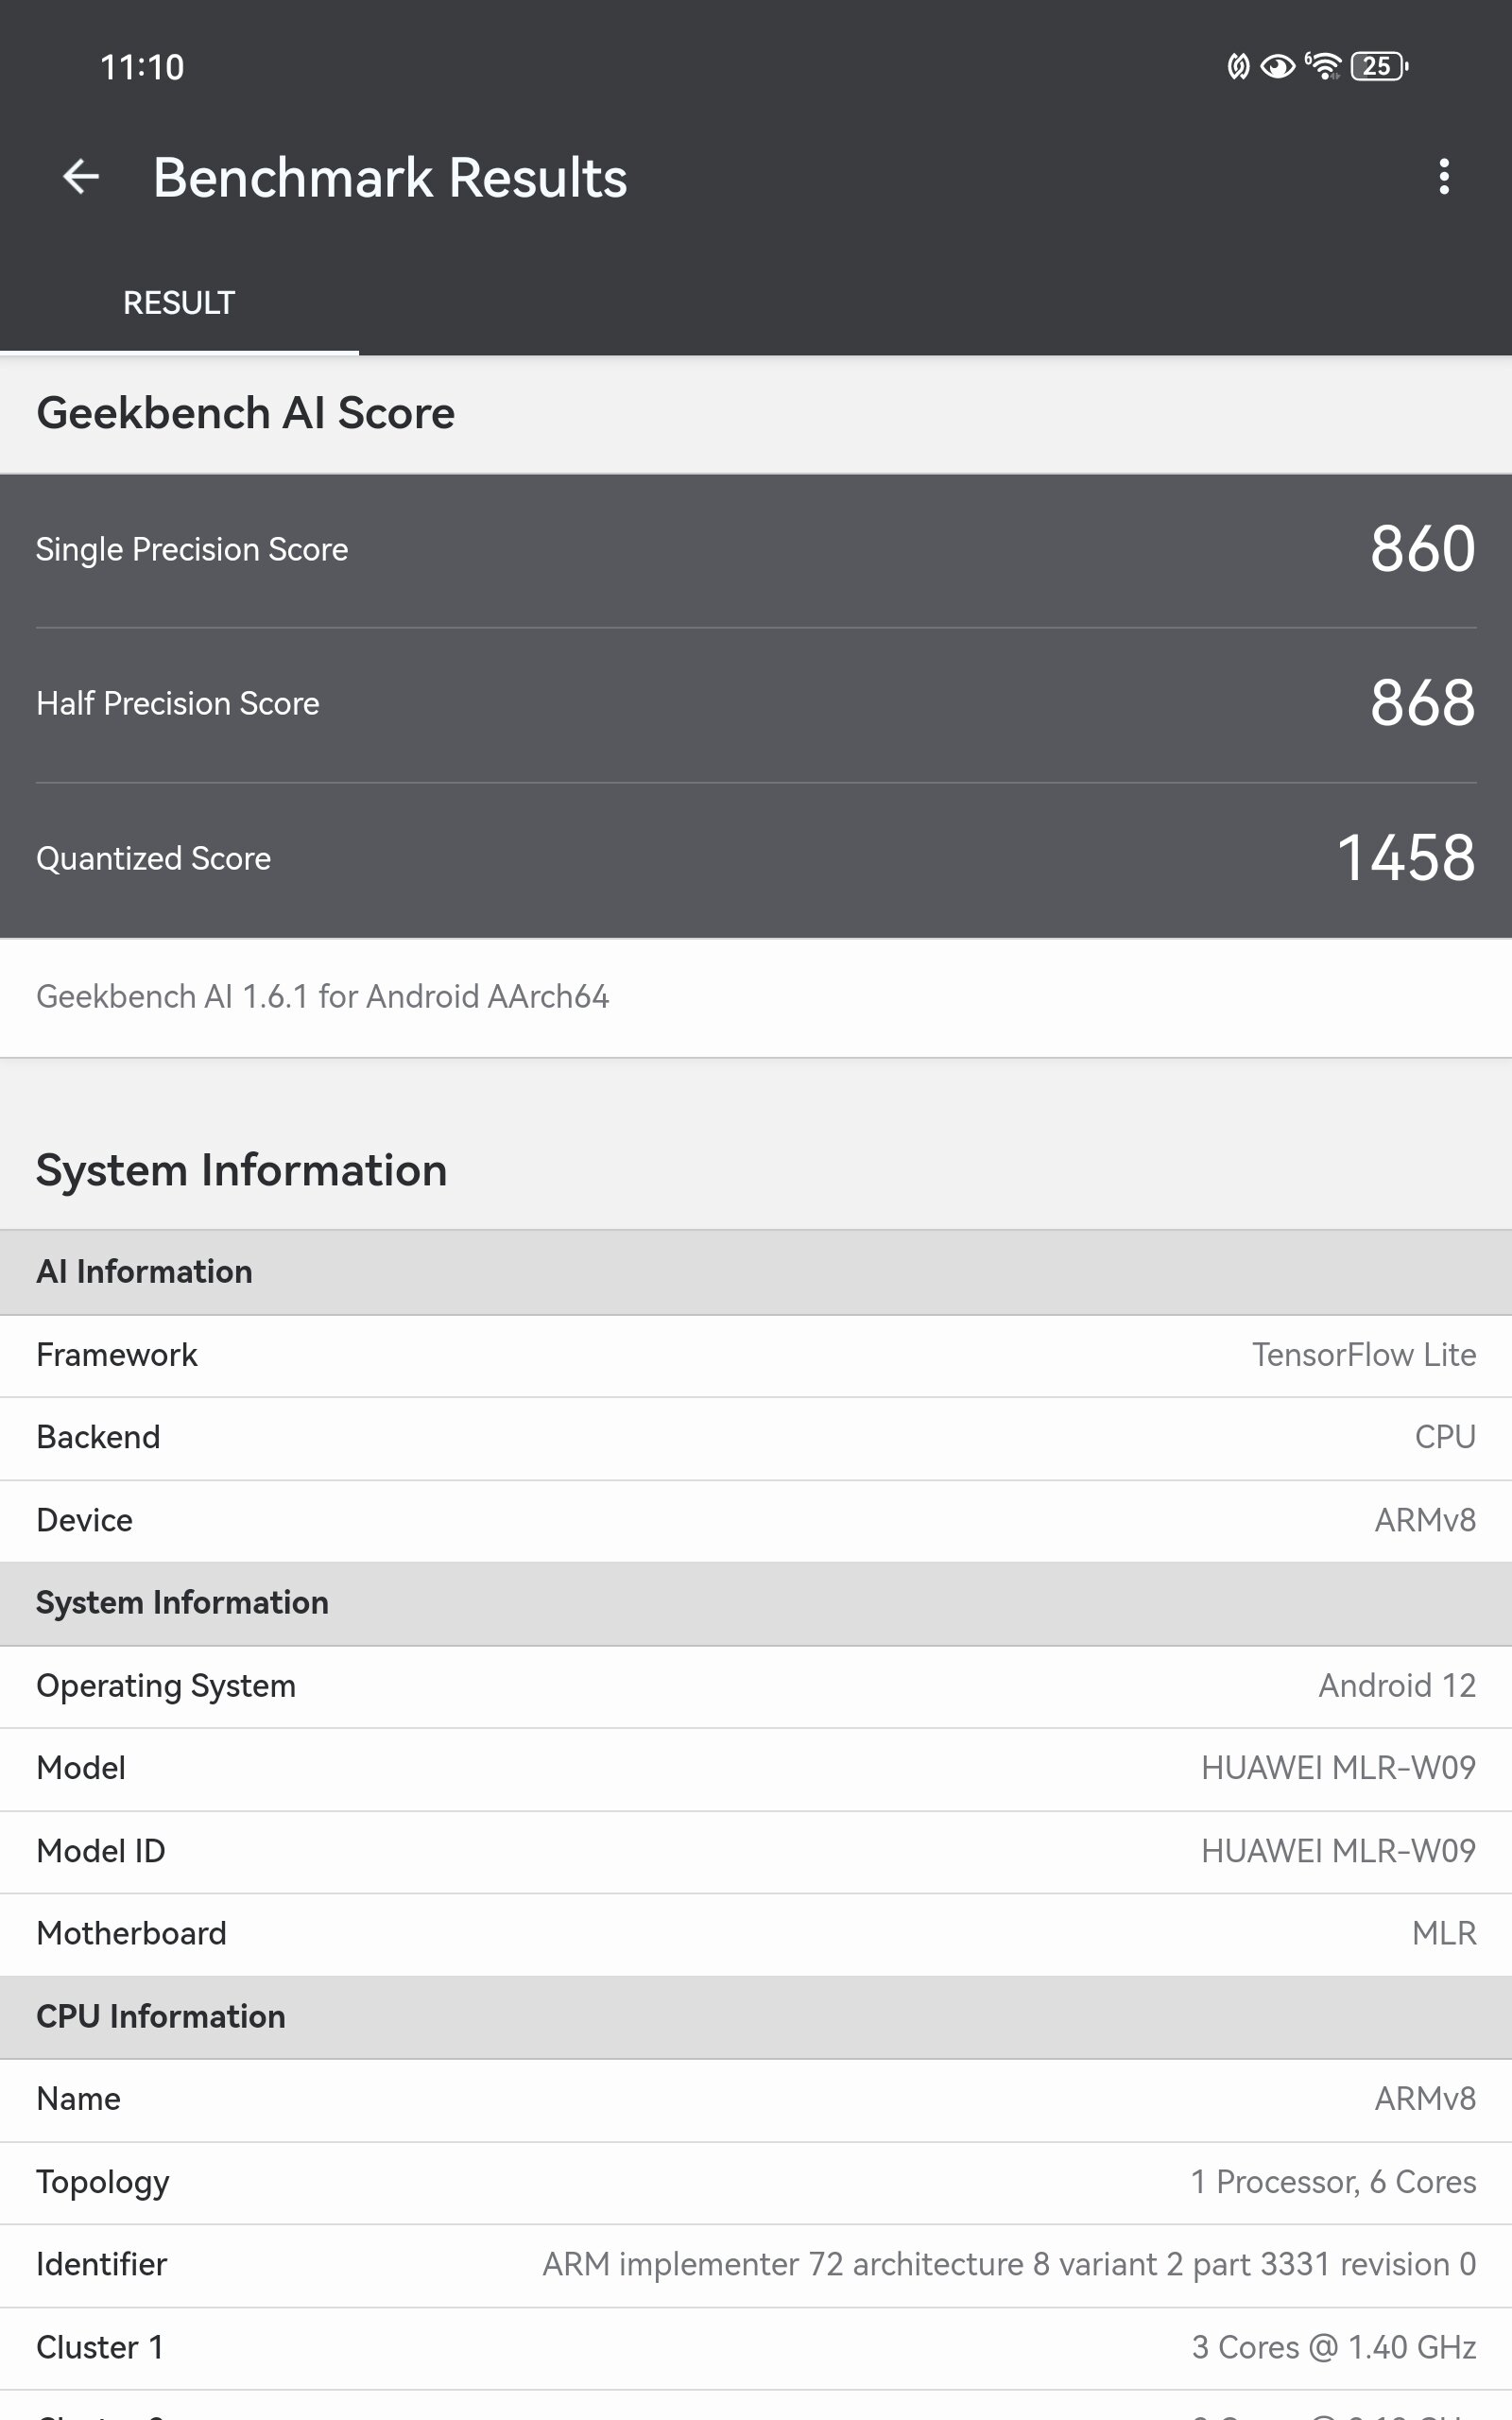This screenshot has width=1512, height=2420.
Task: Tap the Android 12 value
Action: tap(1397, 1686)
